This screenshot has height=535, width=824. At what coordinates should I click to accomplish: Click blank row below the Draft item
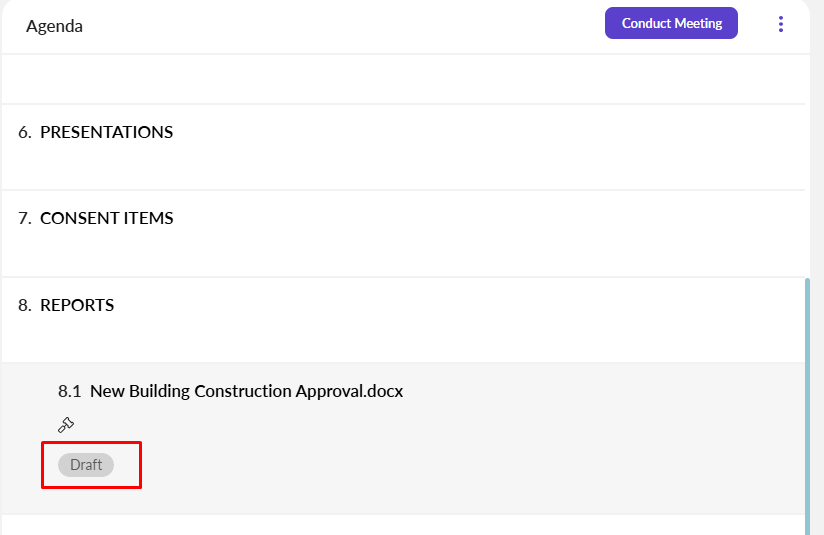(x=400, y=525)
